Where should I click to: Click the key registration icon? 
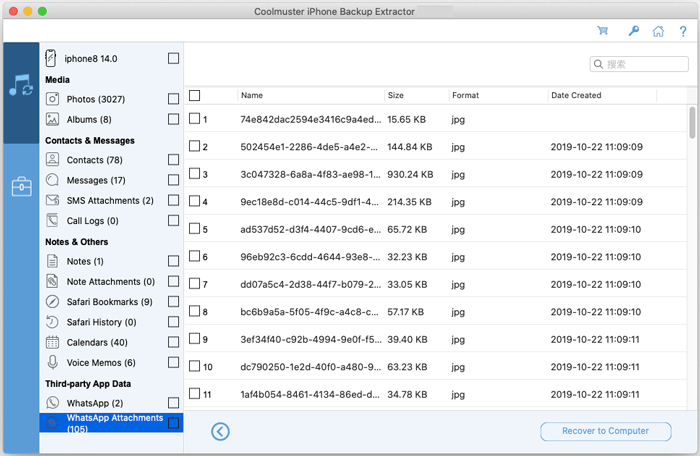pos(633,31)
